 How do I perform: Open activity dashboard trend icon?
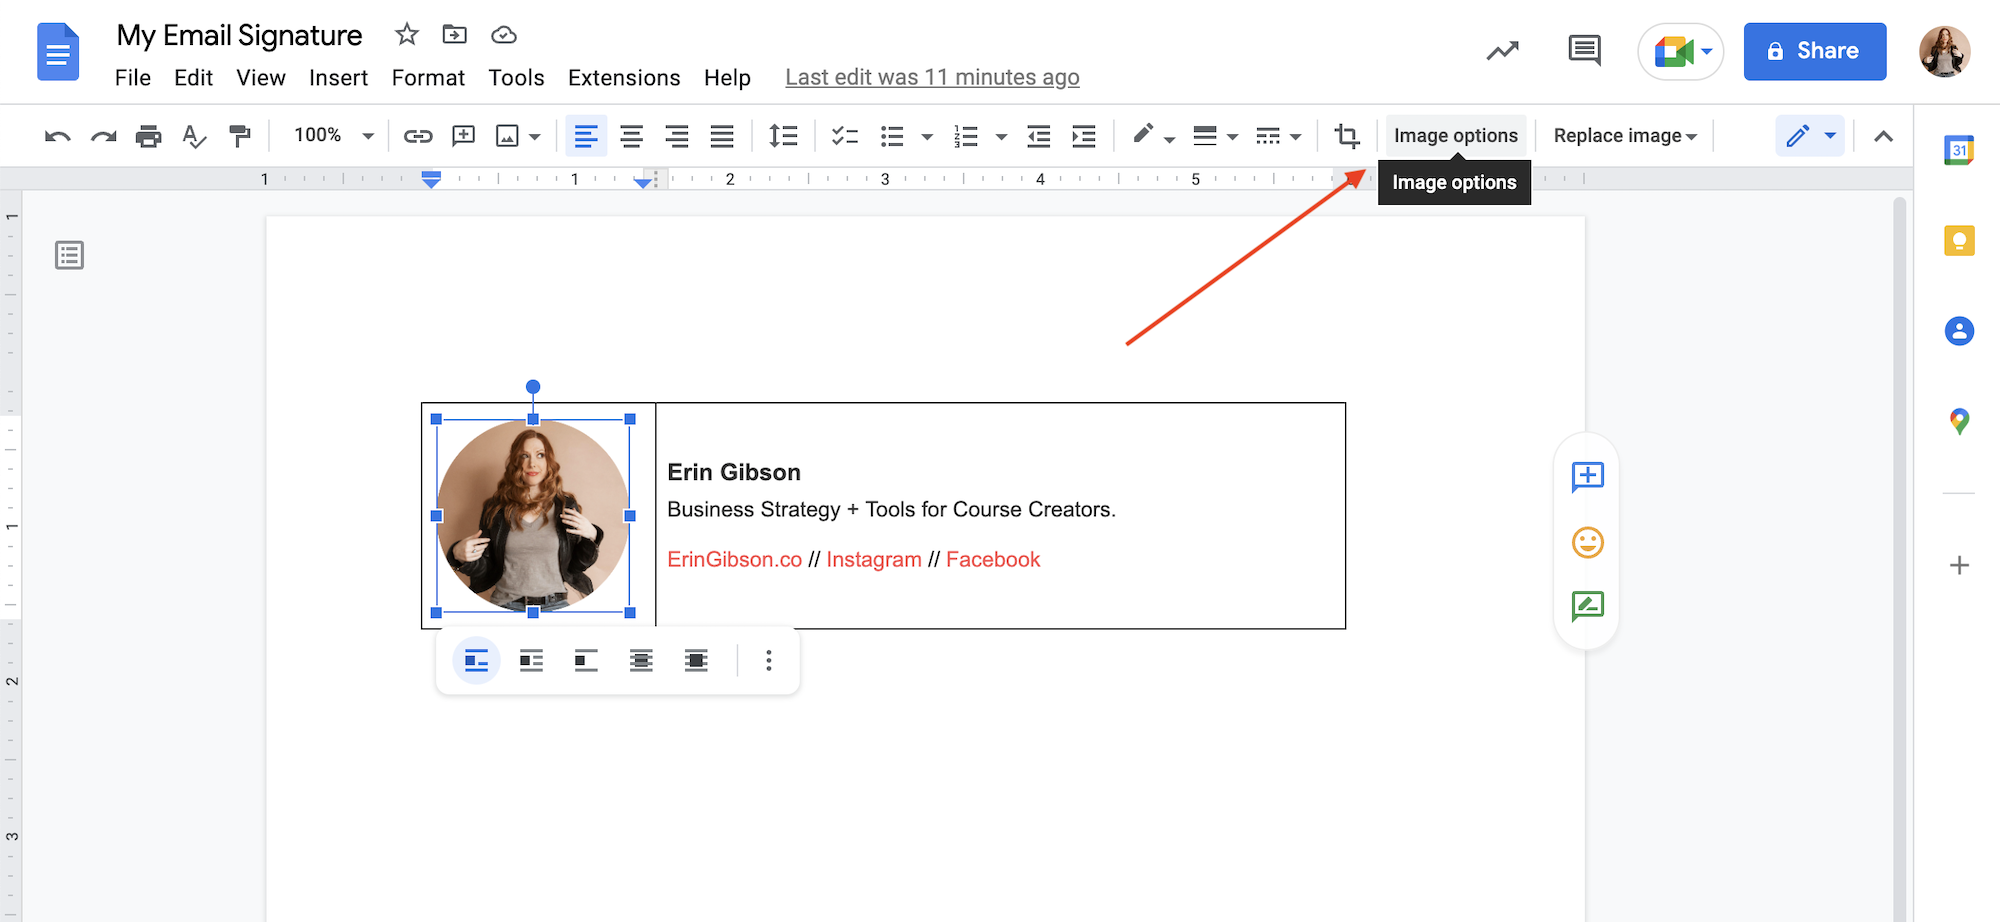pos(1502,51)
